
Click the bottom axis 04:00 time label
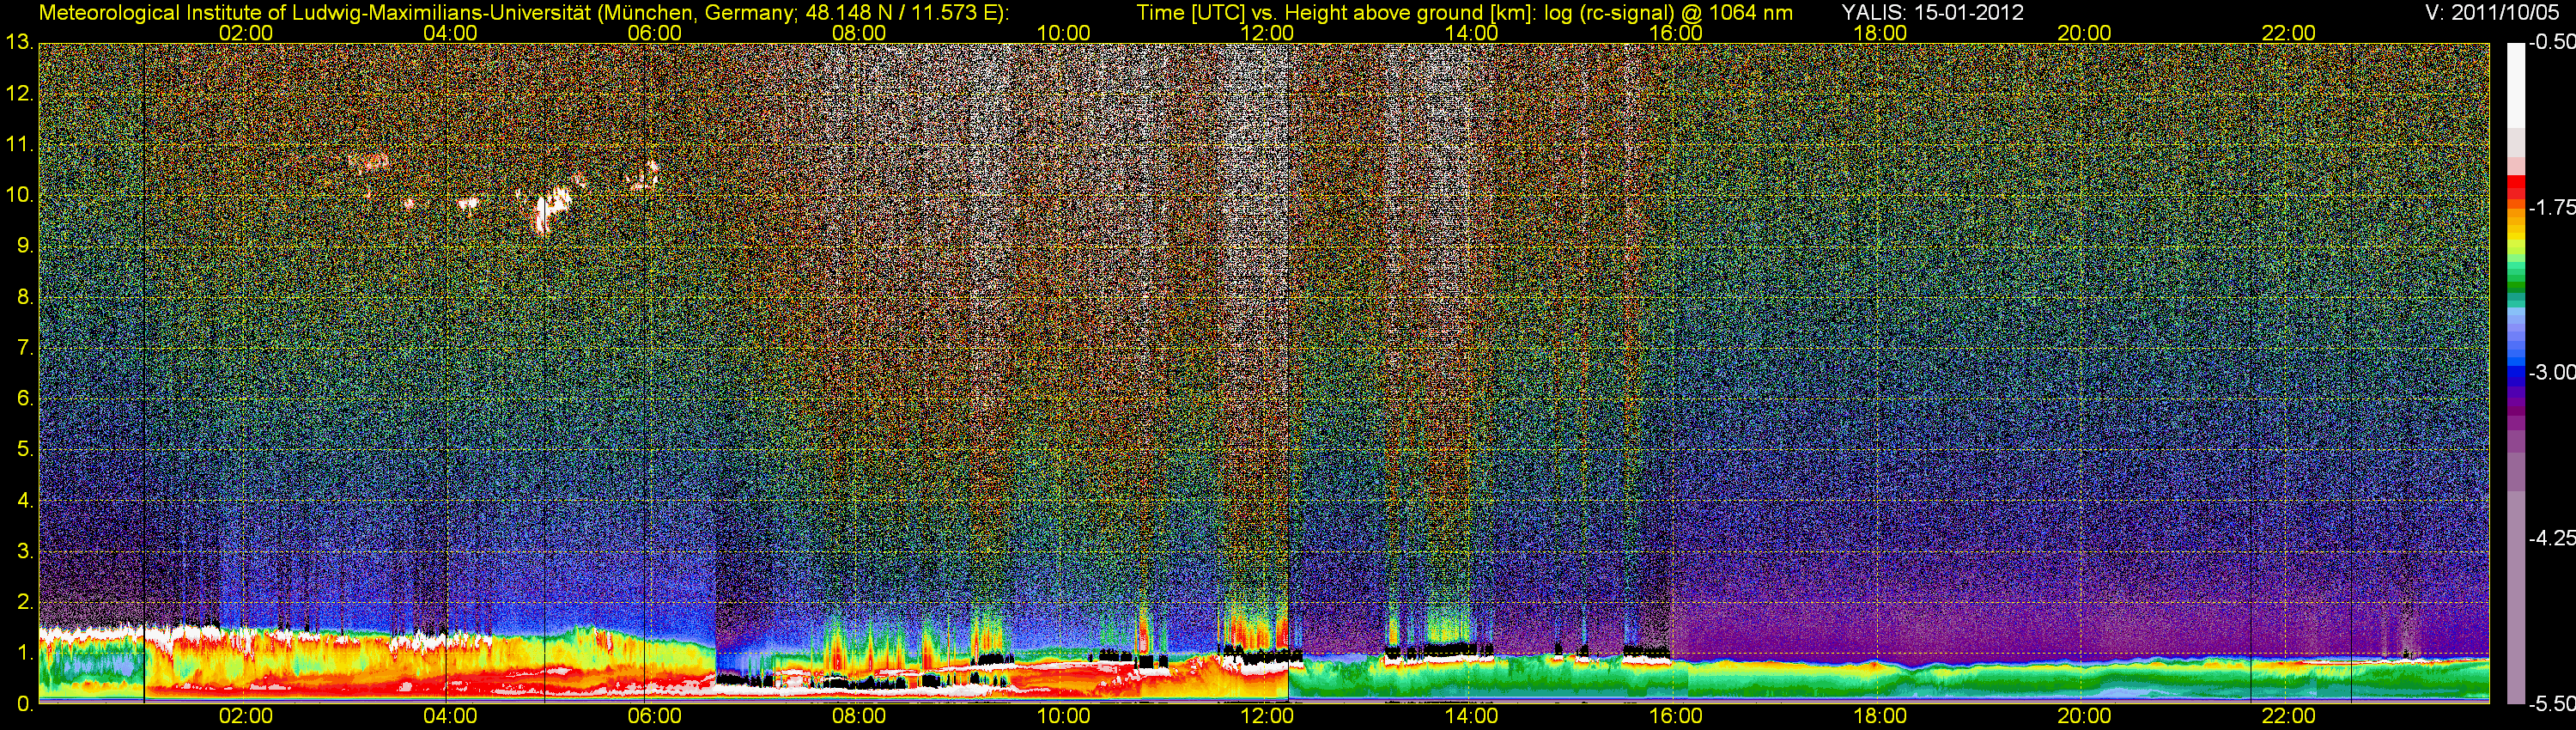(x=450, y=716)
